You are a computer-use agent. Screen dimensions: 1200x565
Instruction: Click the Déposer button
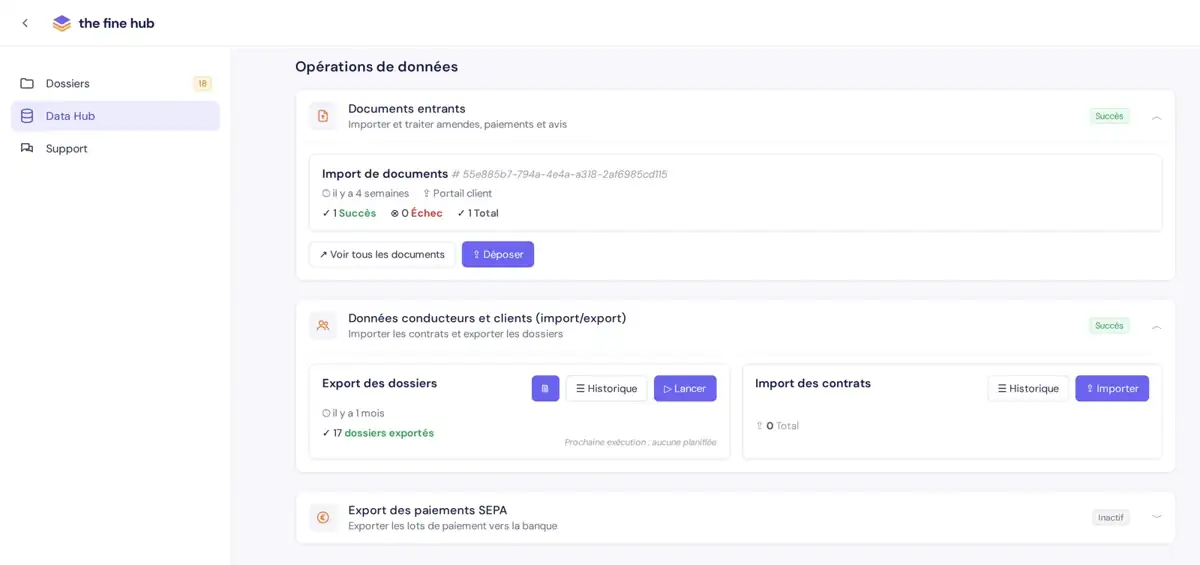498,254
